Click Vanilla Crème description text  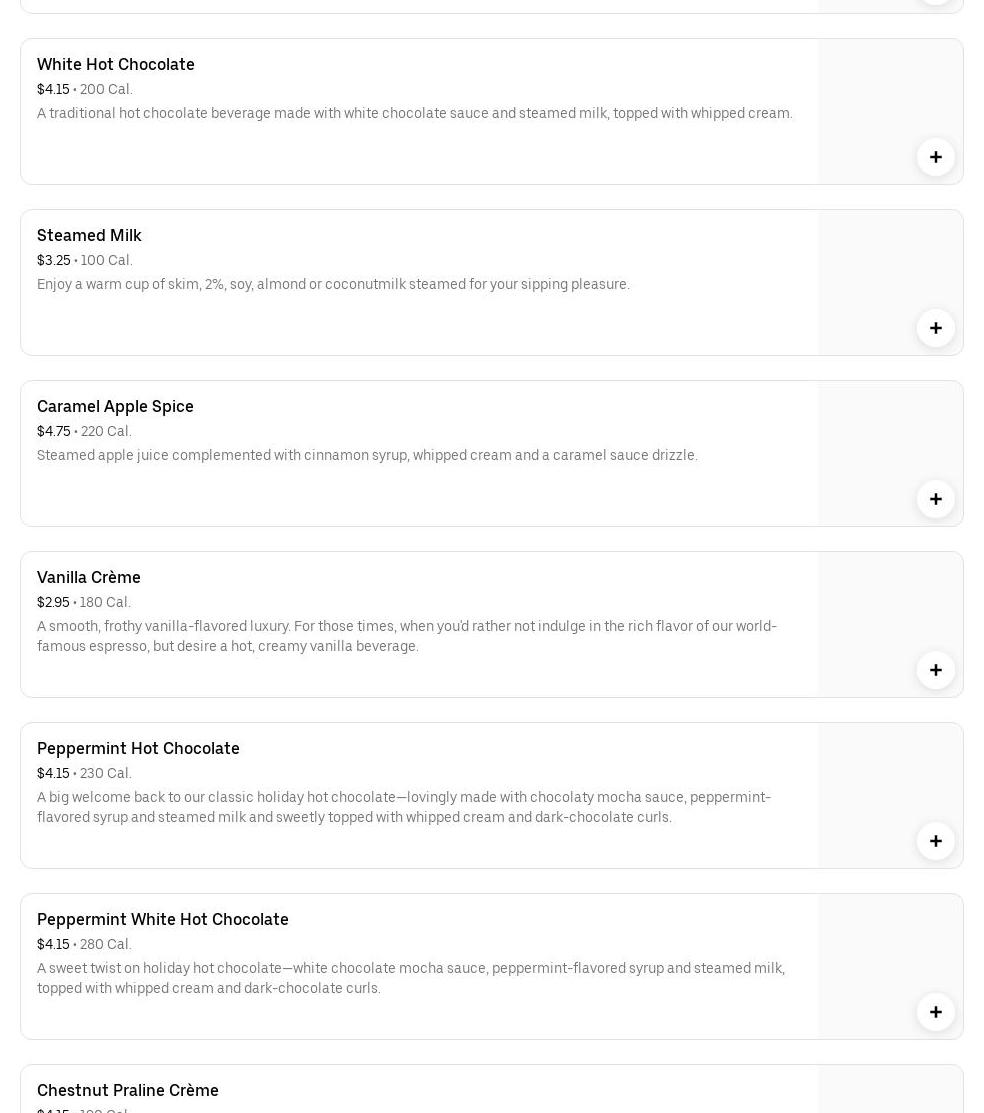tap(406, 636)
